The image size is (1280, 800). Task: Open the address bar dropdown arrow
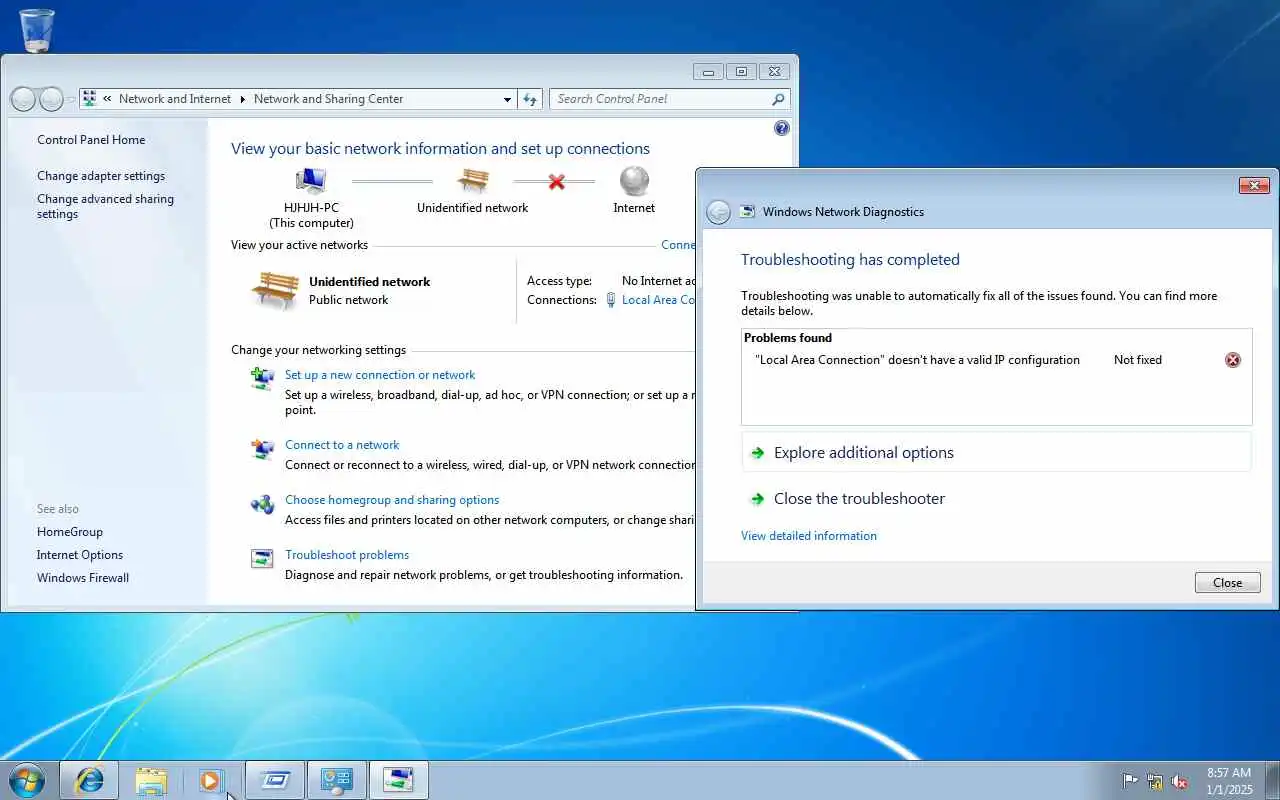coord(507,99)
